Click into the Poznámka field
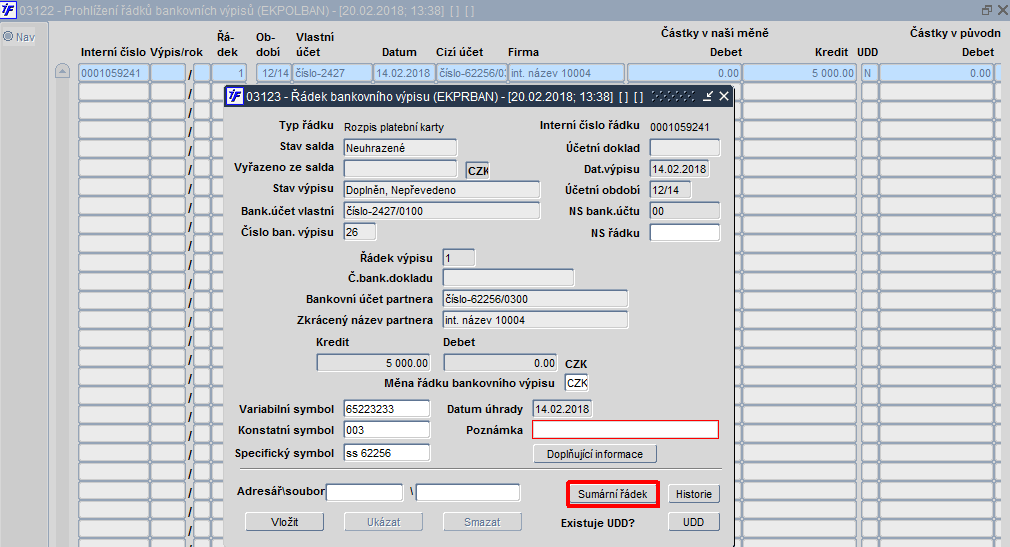 (625, 430)
